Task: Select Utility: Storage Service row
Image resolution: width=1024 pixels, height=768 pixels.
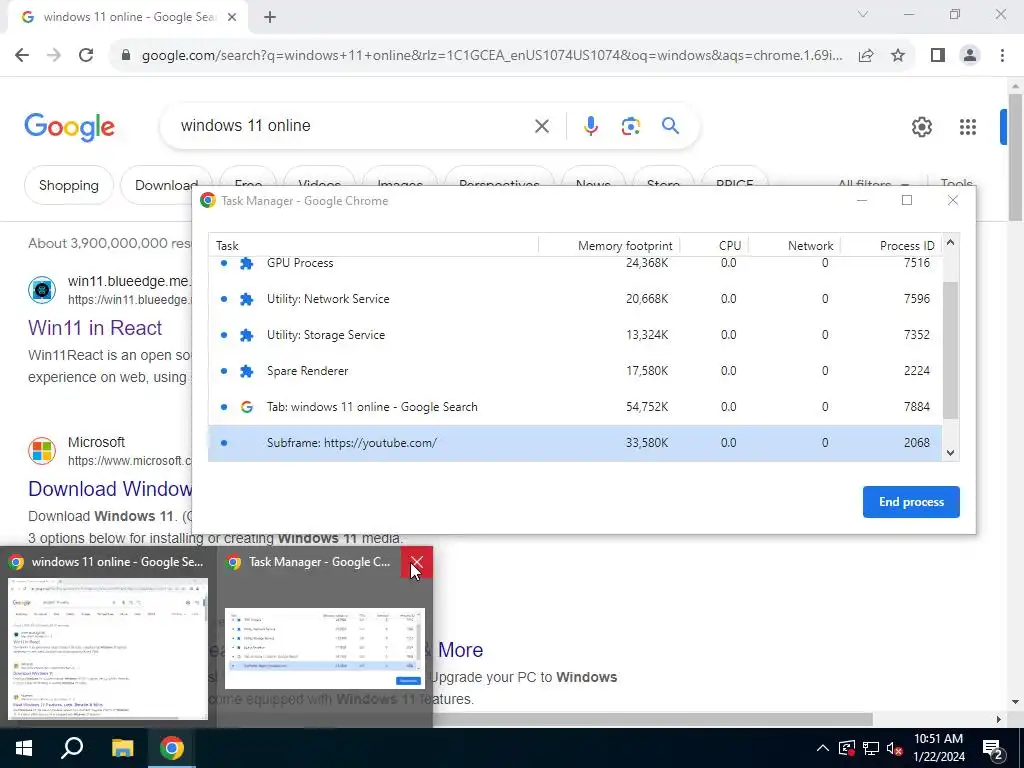Action: (x=575, y=335)
